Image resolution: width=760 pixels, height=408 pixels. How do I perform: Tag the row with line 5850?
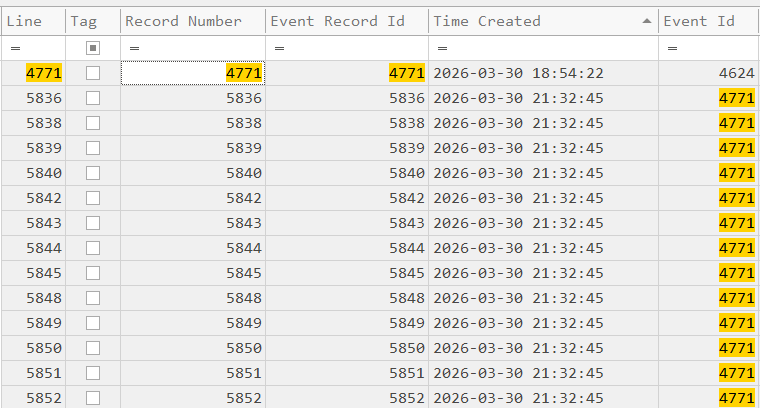[x=93, y=348]
